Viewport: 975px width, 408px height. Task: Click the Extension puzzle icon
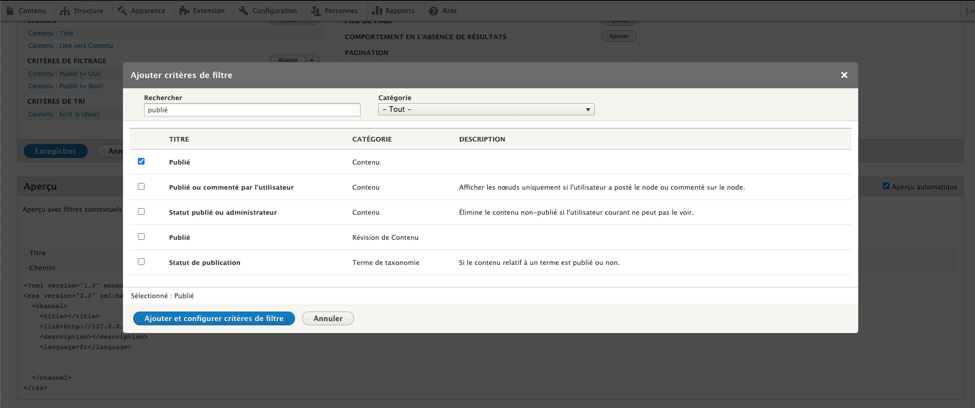(x=184, y=11)
